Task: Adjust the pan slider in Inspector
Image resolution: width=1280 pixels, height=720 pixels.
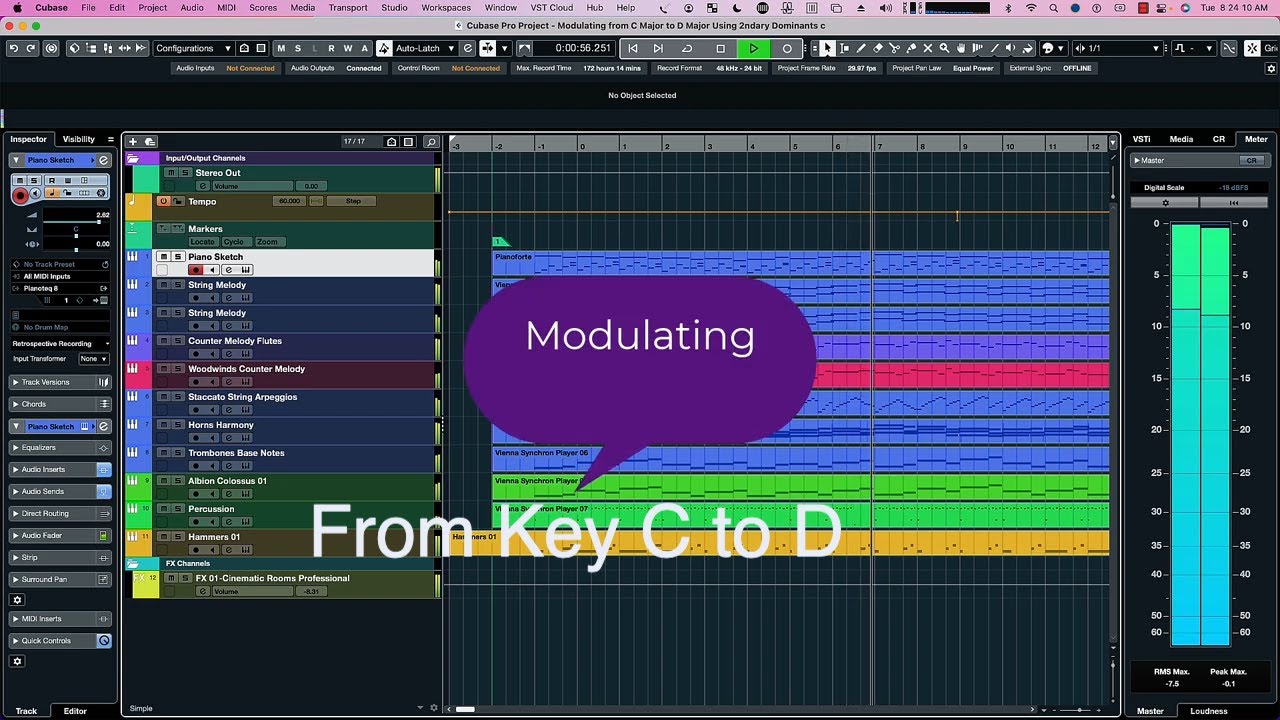Action: 77,235
